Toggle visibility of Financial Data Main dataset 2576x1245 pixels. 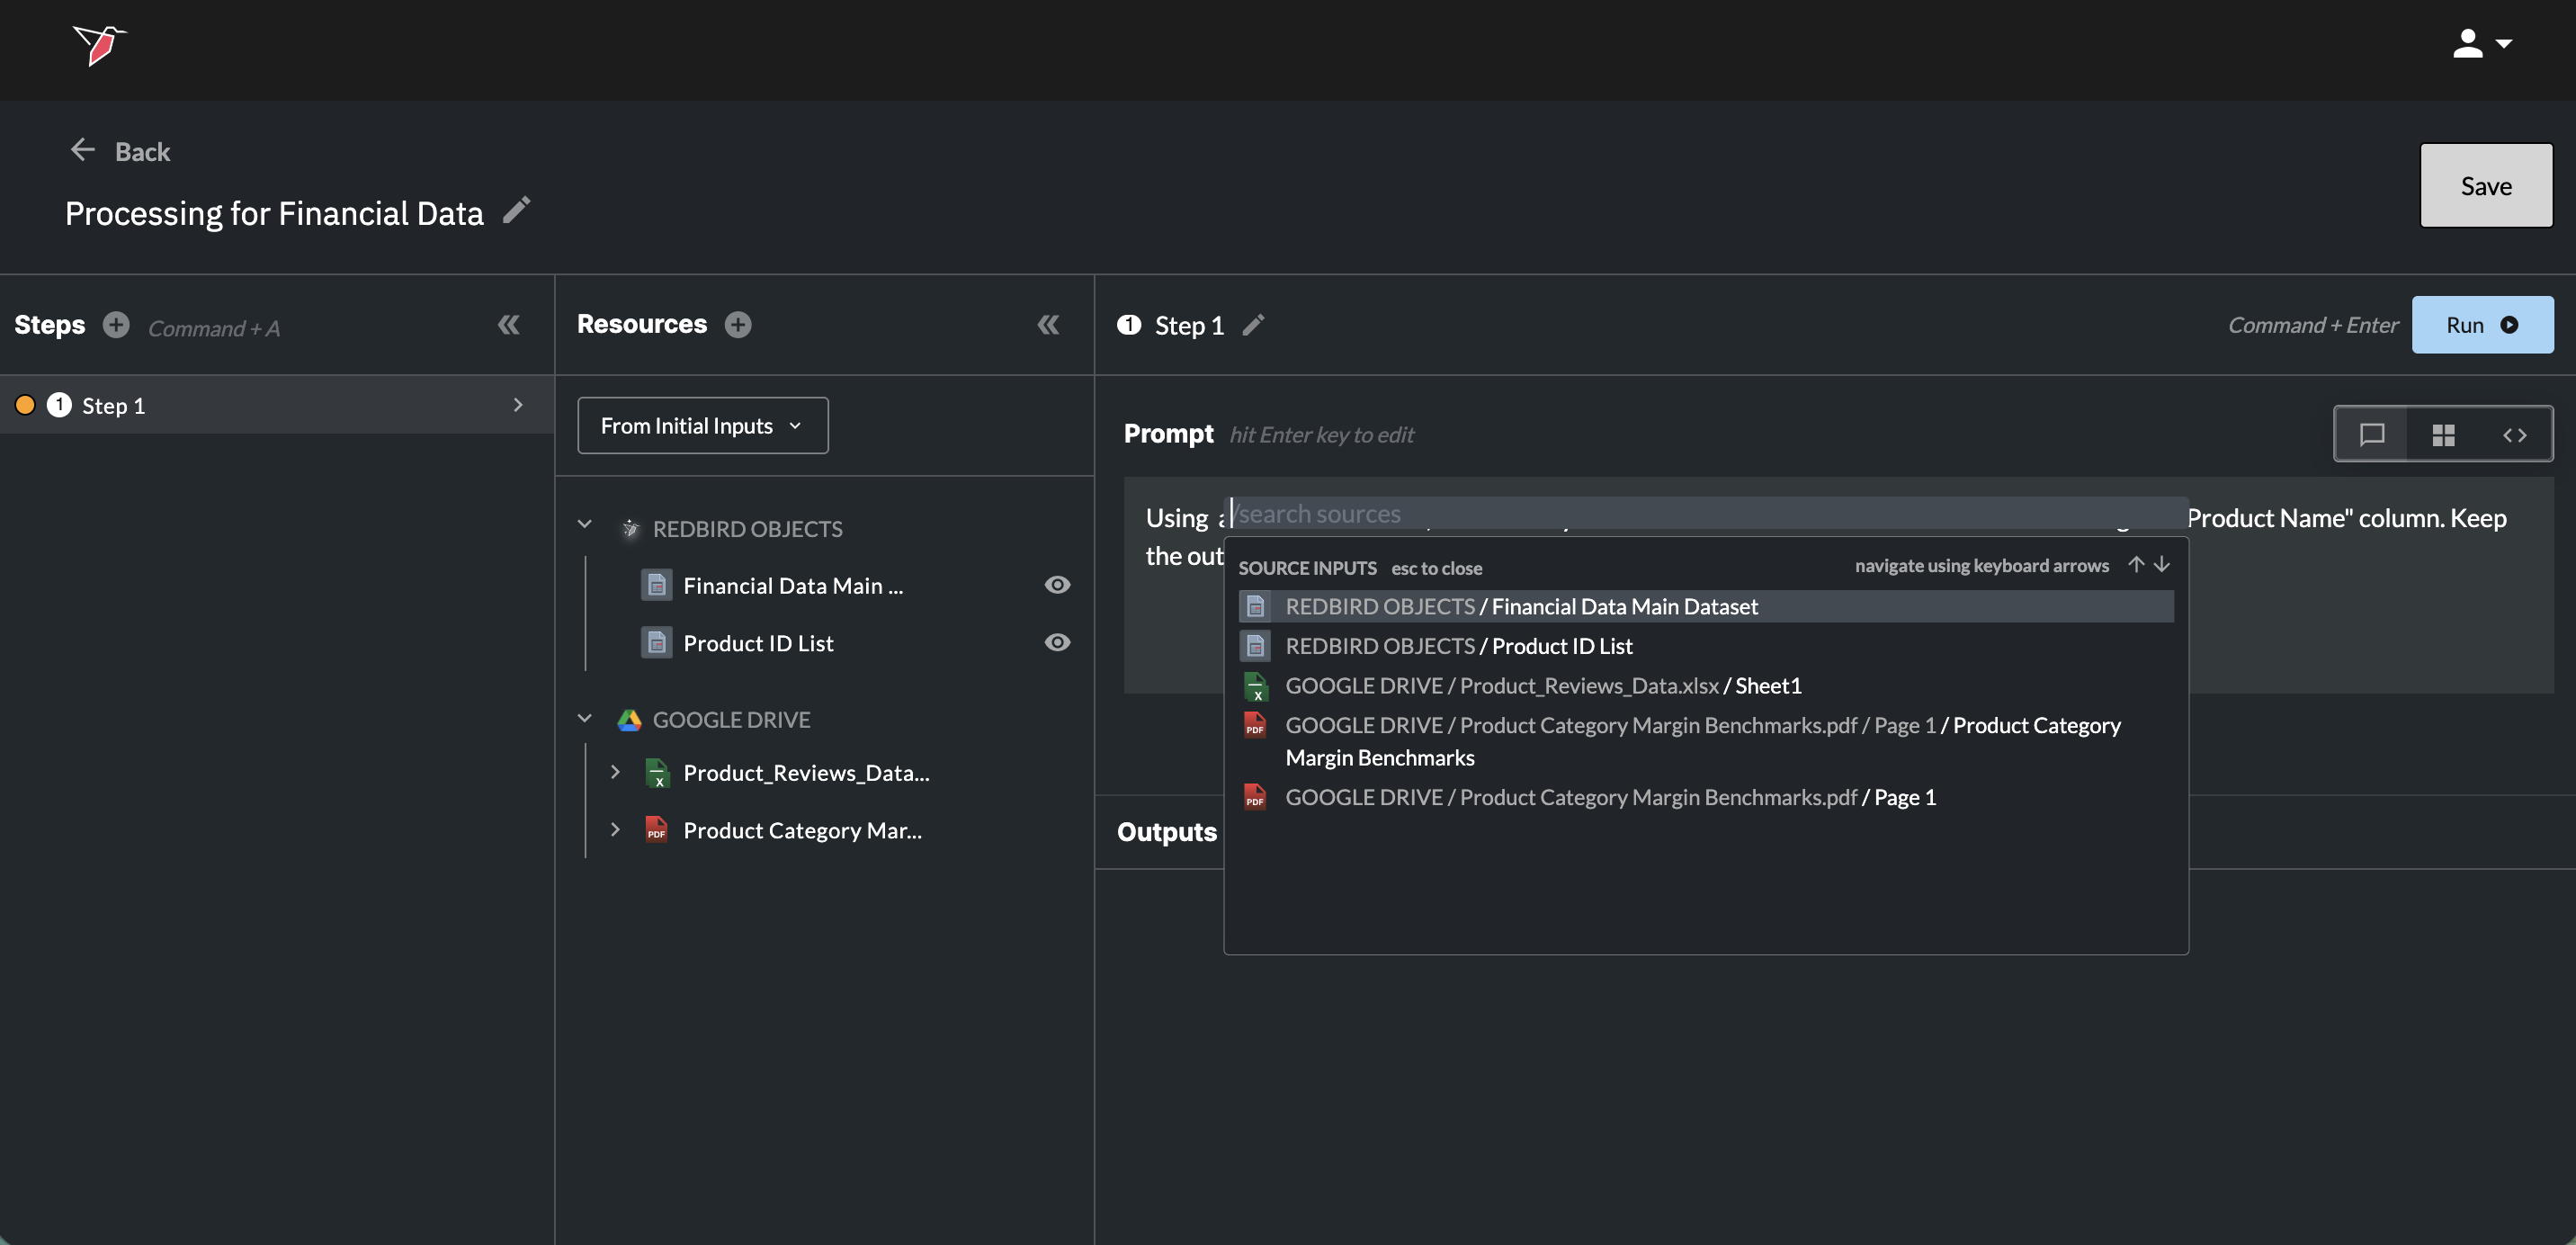1057,585
